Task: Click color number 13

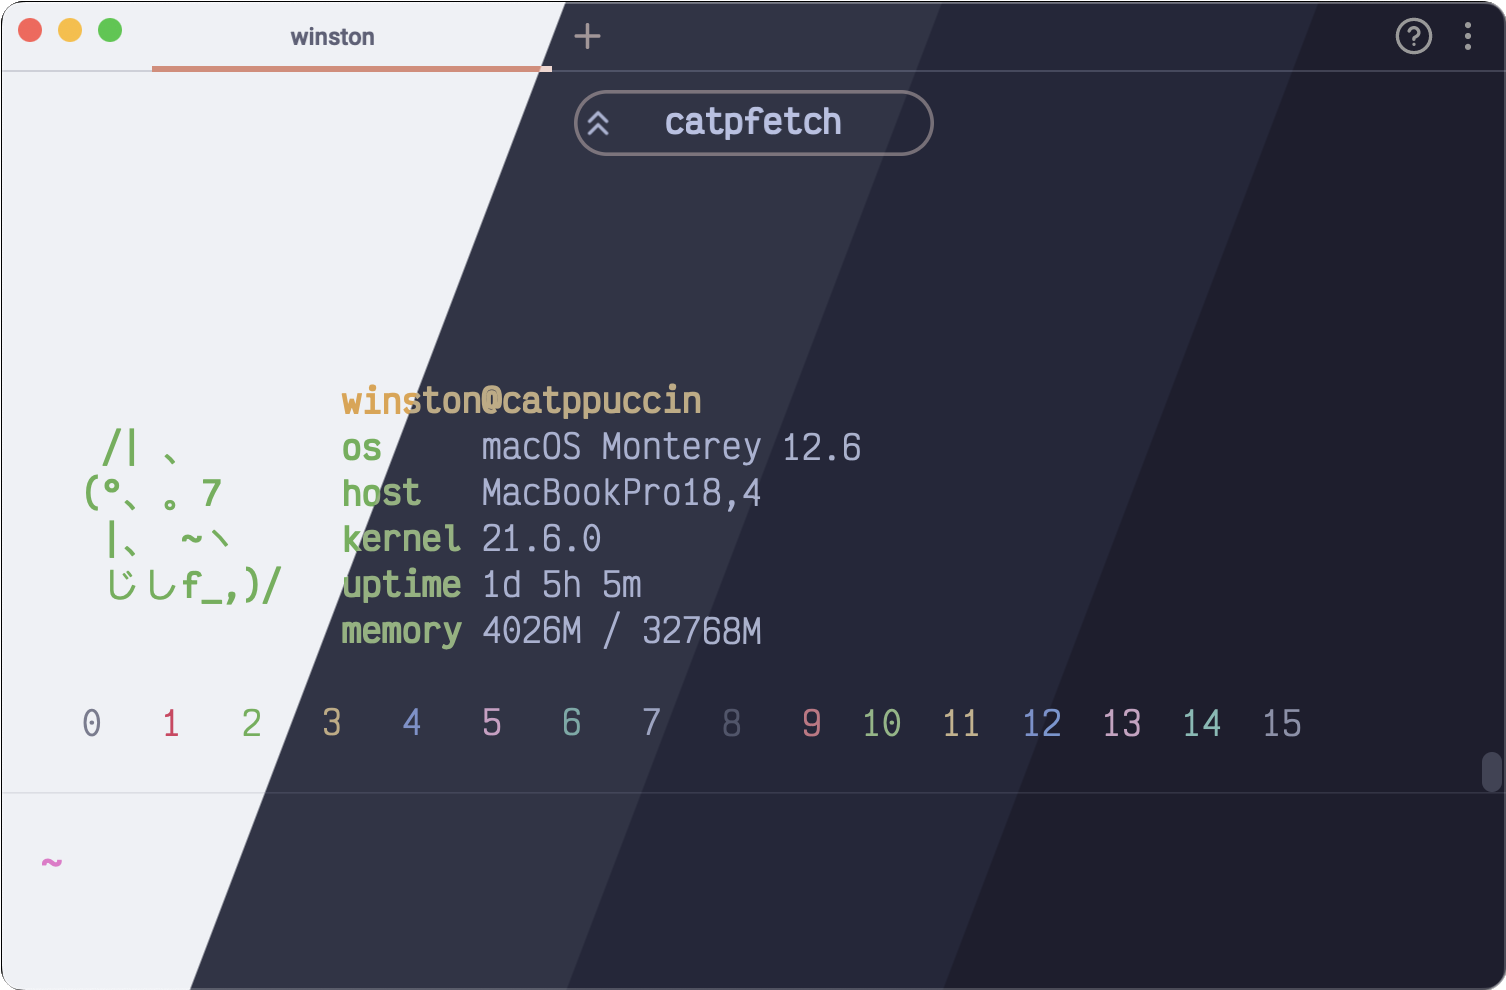Action: (1121, 723)
